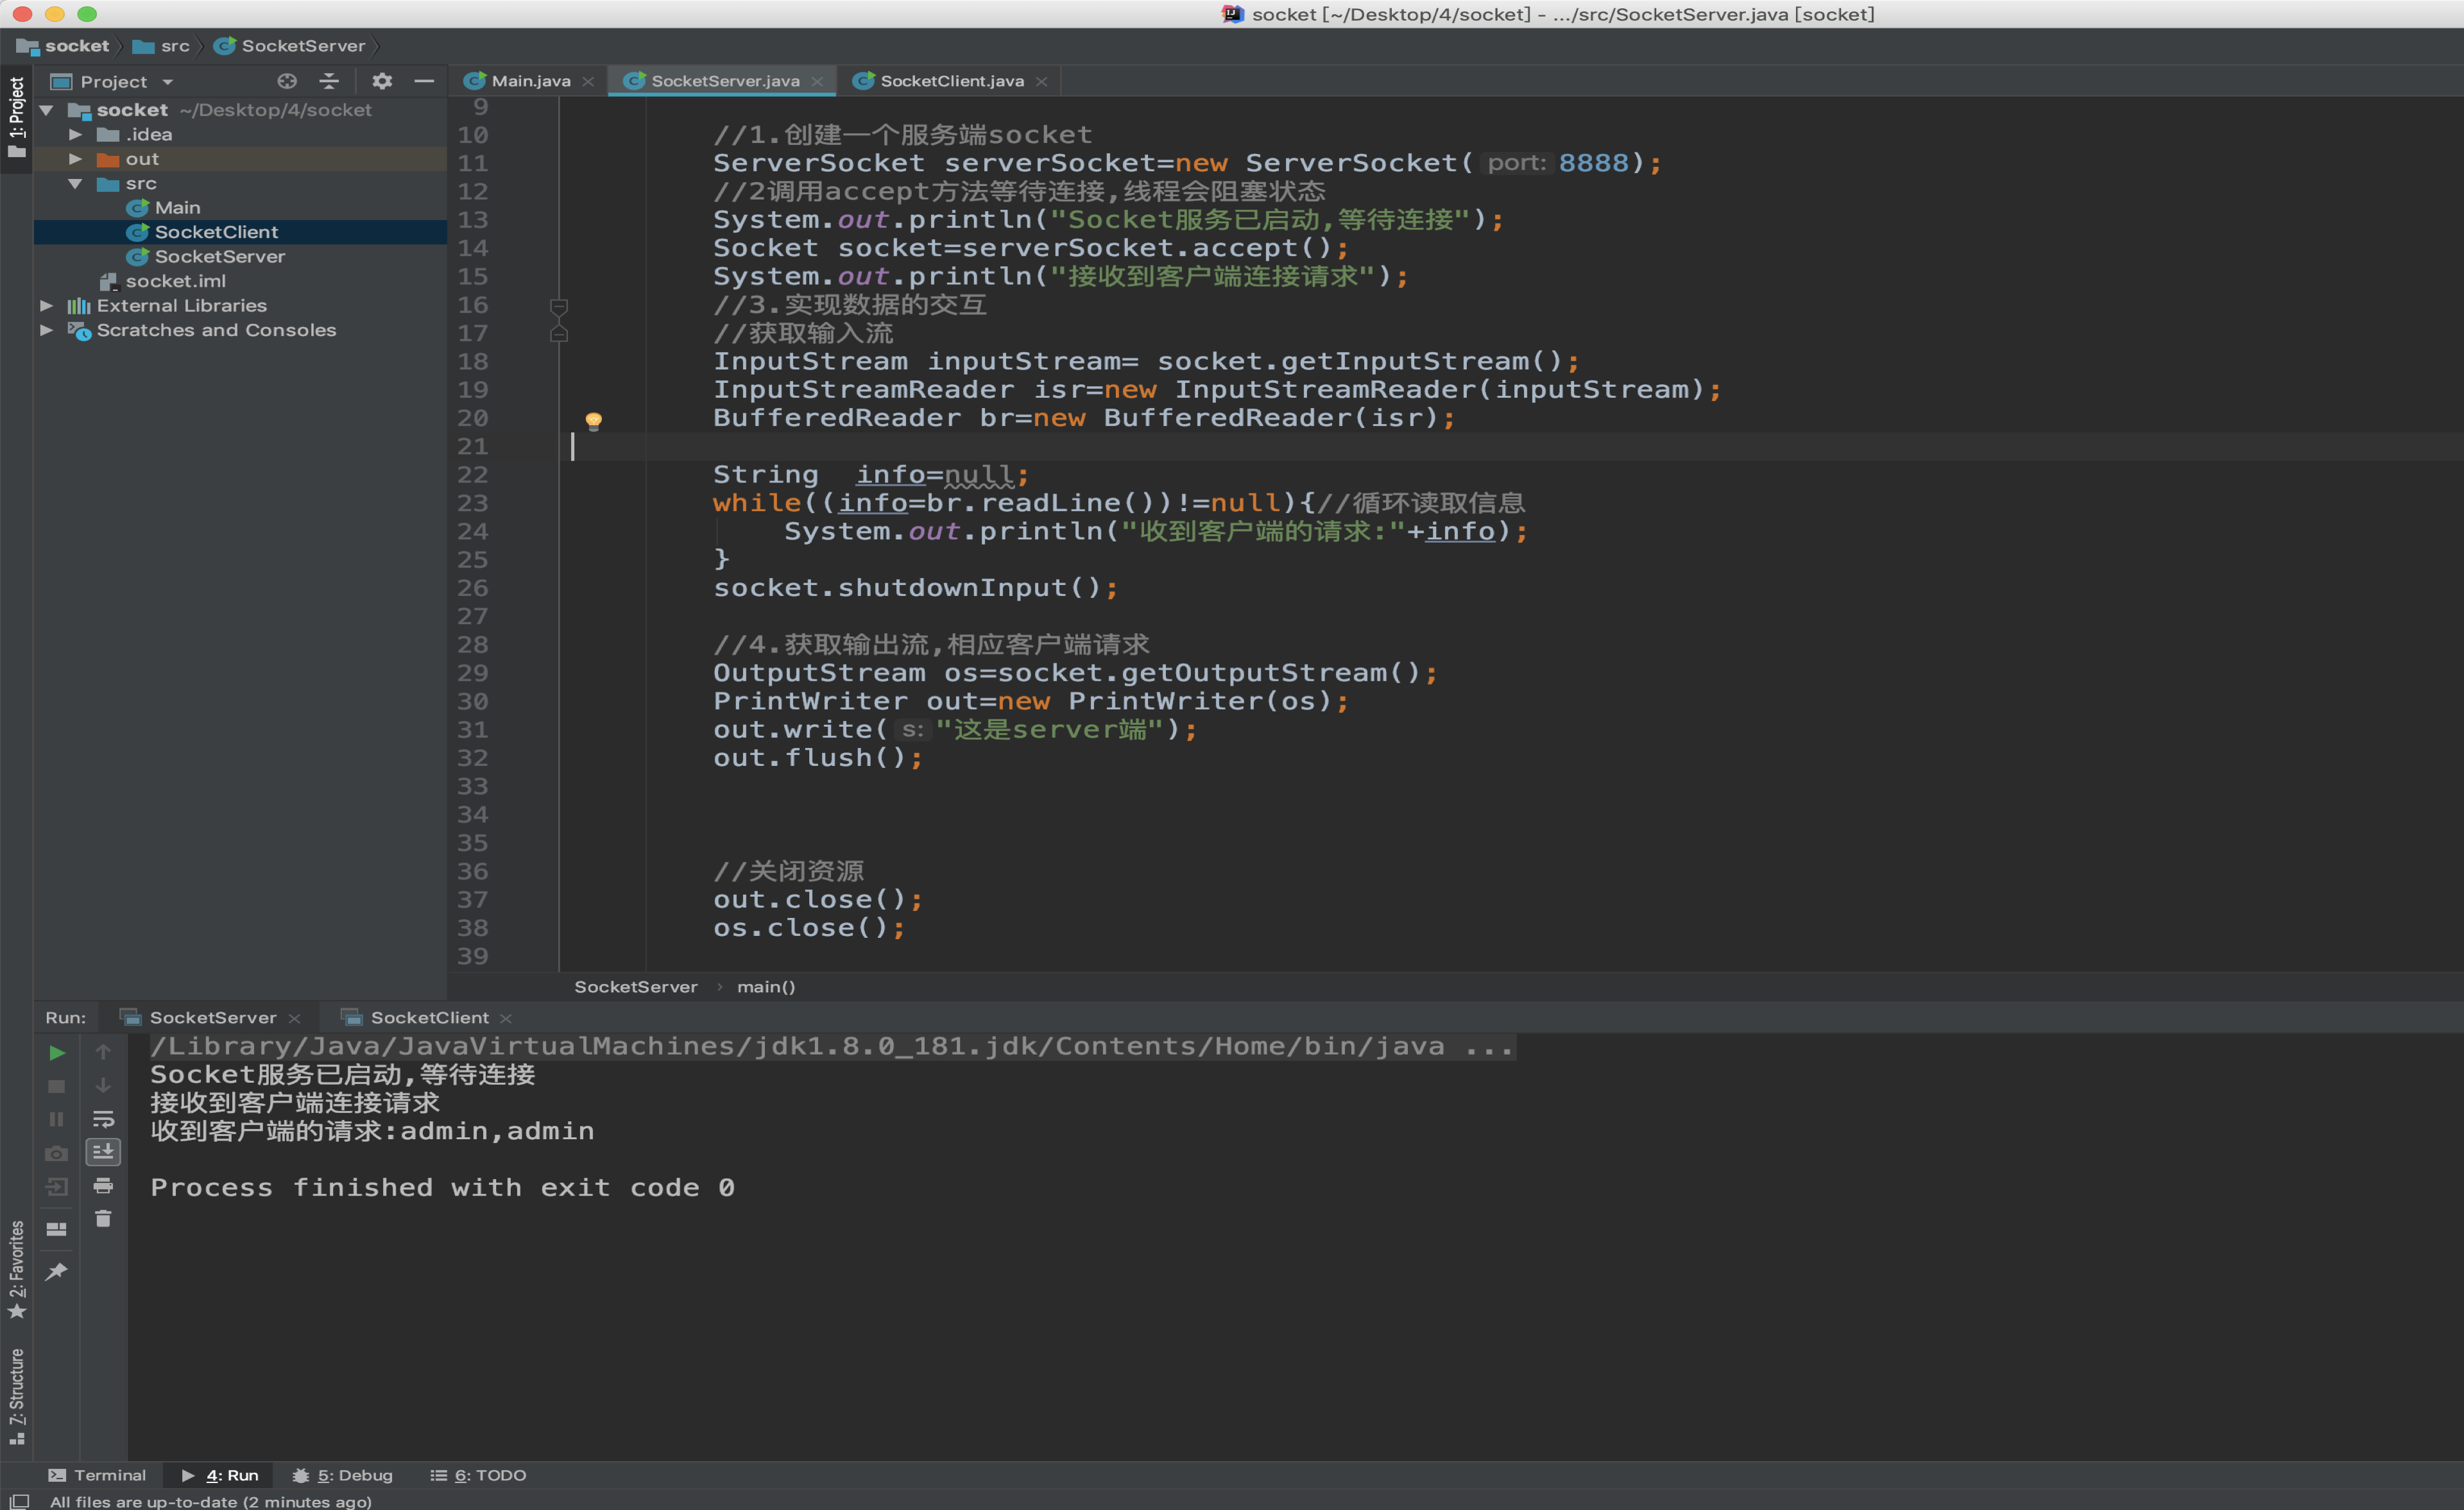Hide the Project panel with minus icon
This screenshot has width=2464, height=1510.
coord(424,81)
